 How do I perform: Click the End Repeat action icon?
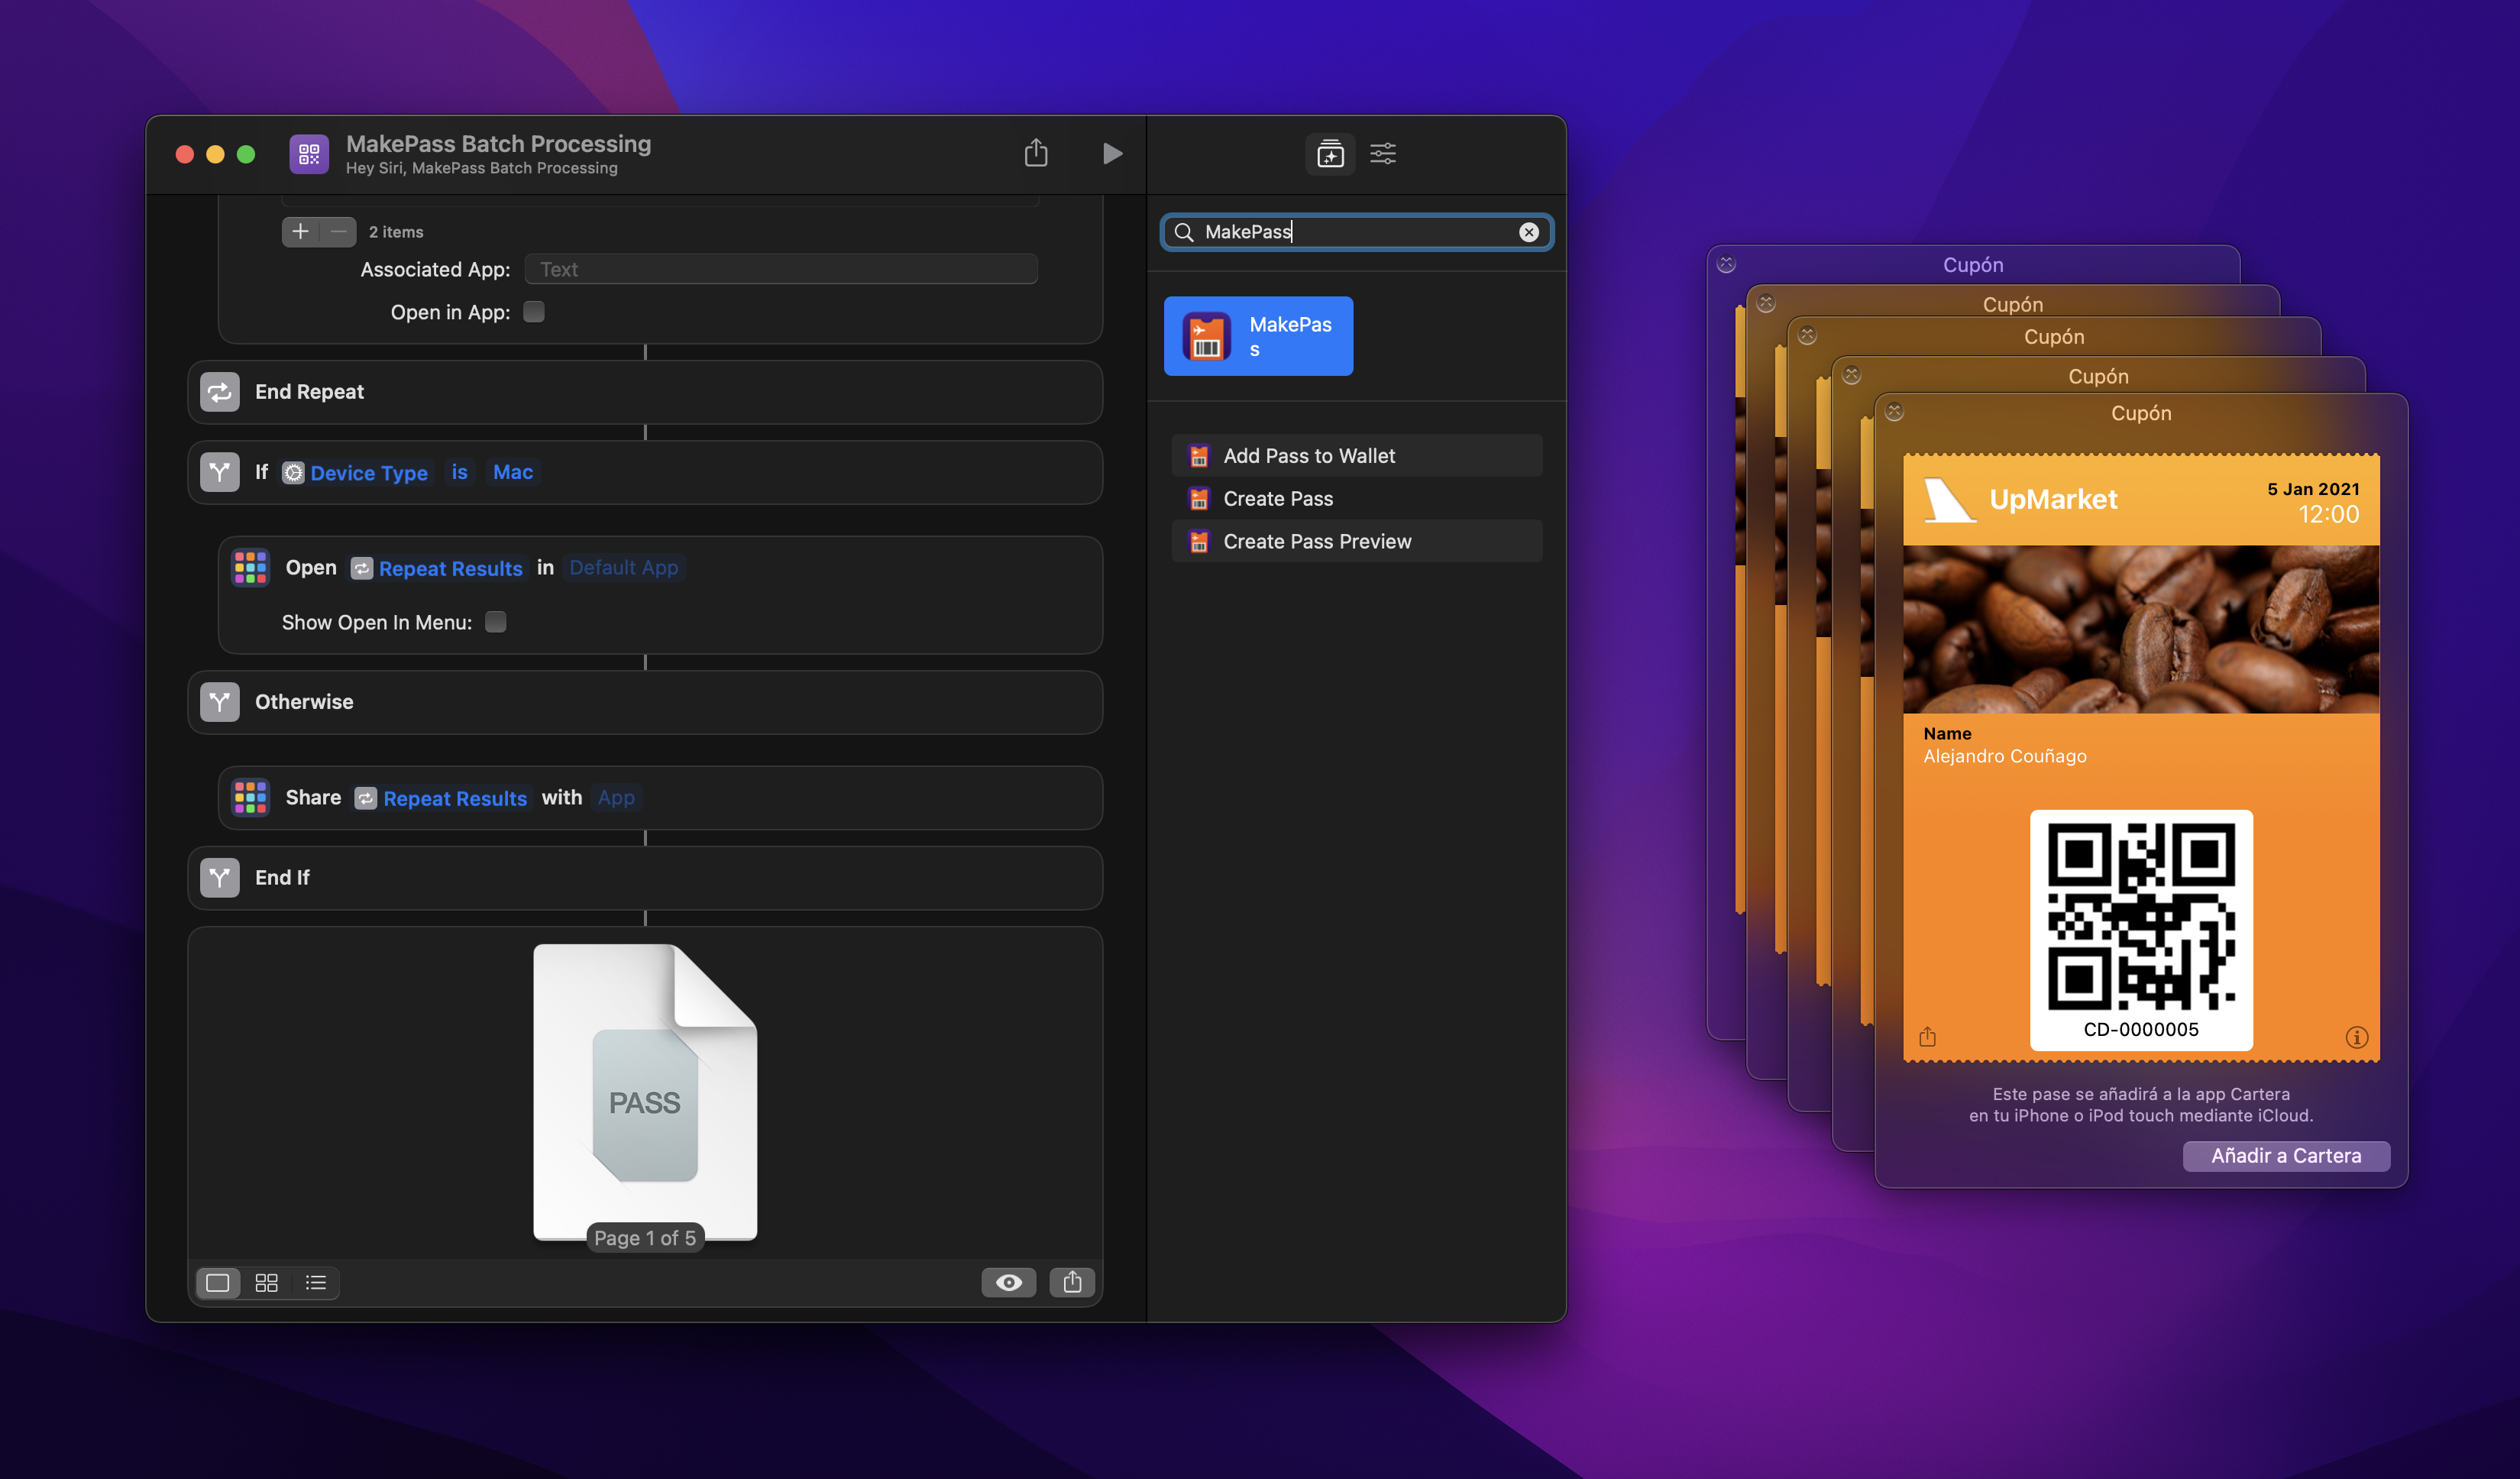point(220,392)
